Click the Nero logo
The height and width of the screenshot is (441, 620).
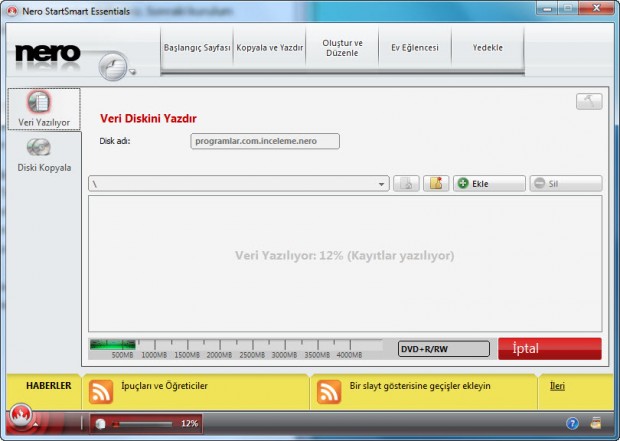[47, 53]
